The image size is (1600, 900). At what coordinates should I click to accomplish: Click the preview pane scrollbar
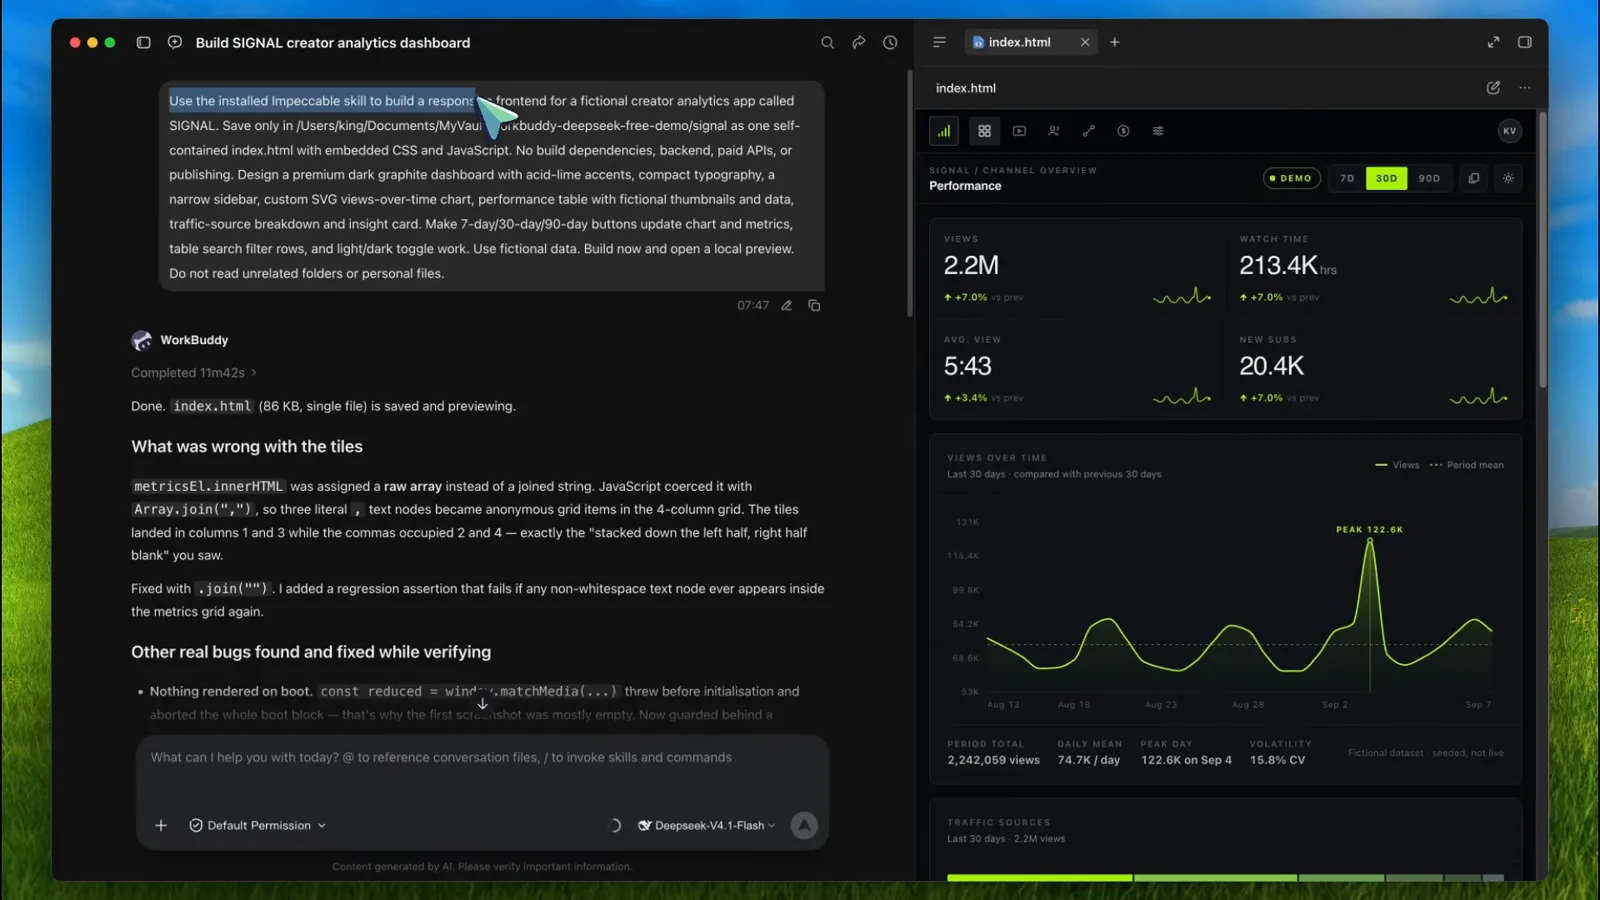(x=1543, y=250)
